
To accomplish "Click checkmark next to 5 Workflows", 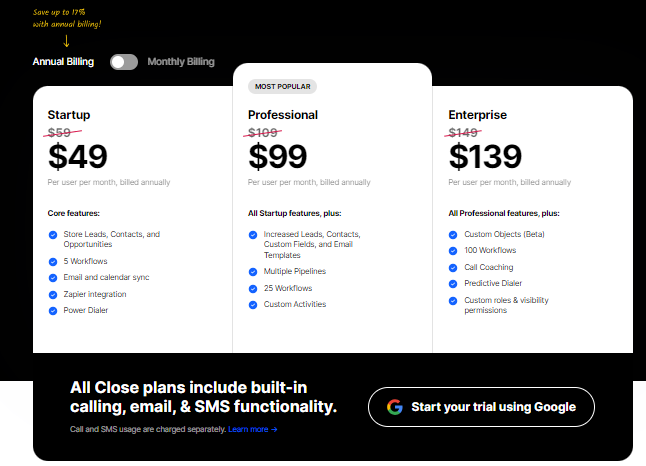I will point(53,261).
